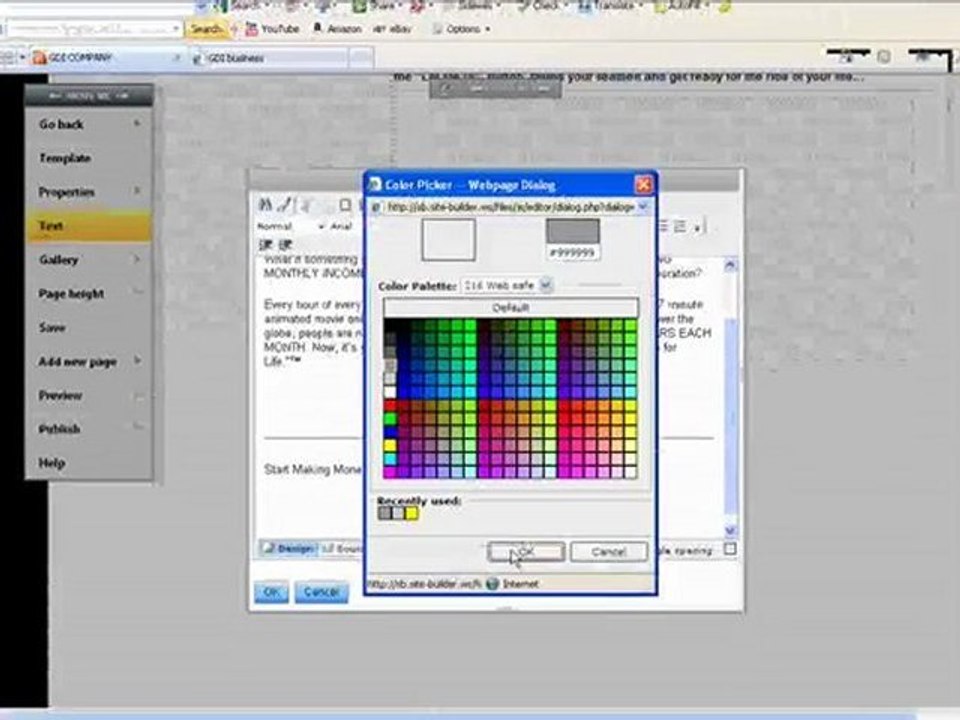
Task: Choose Preview in the side menu
Action: tap(89, 396)
